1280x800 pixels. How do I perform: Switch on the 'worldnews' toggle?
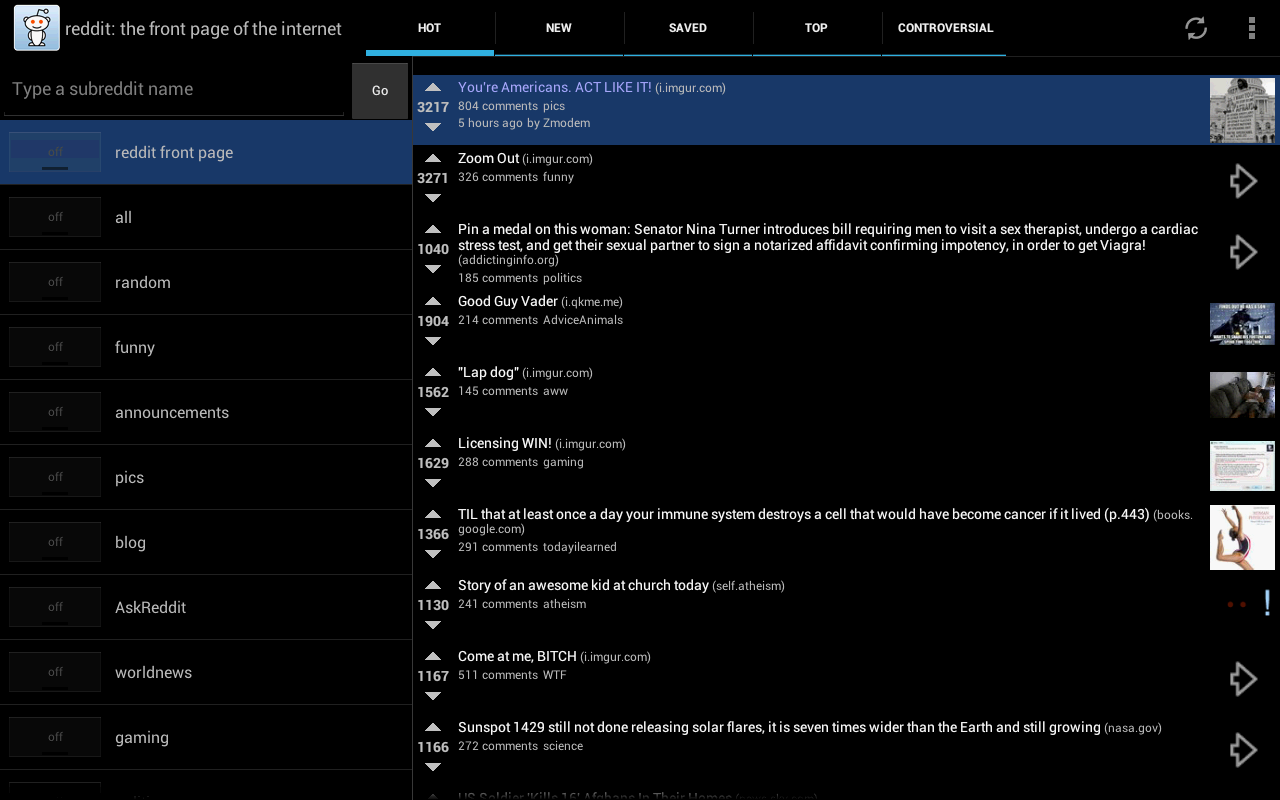click(55, 672)
